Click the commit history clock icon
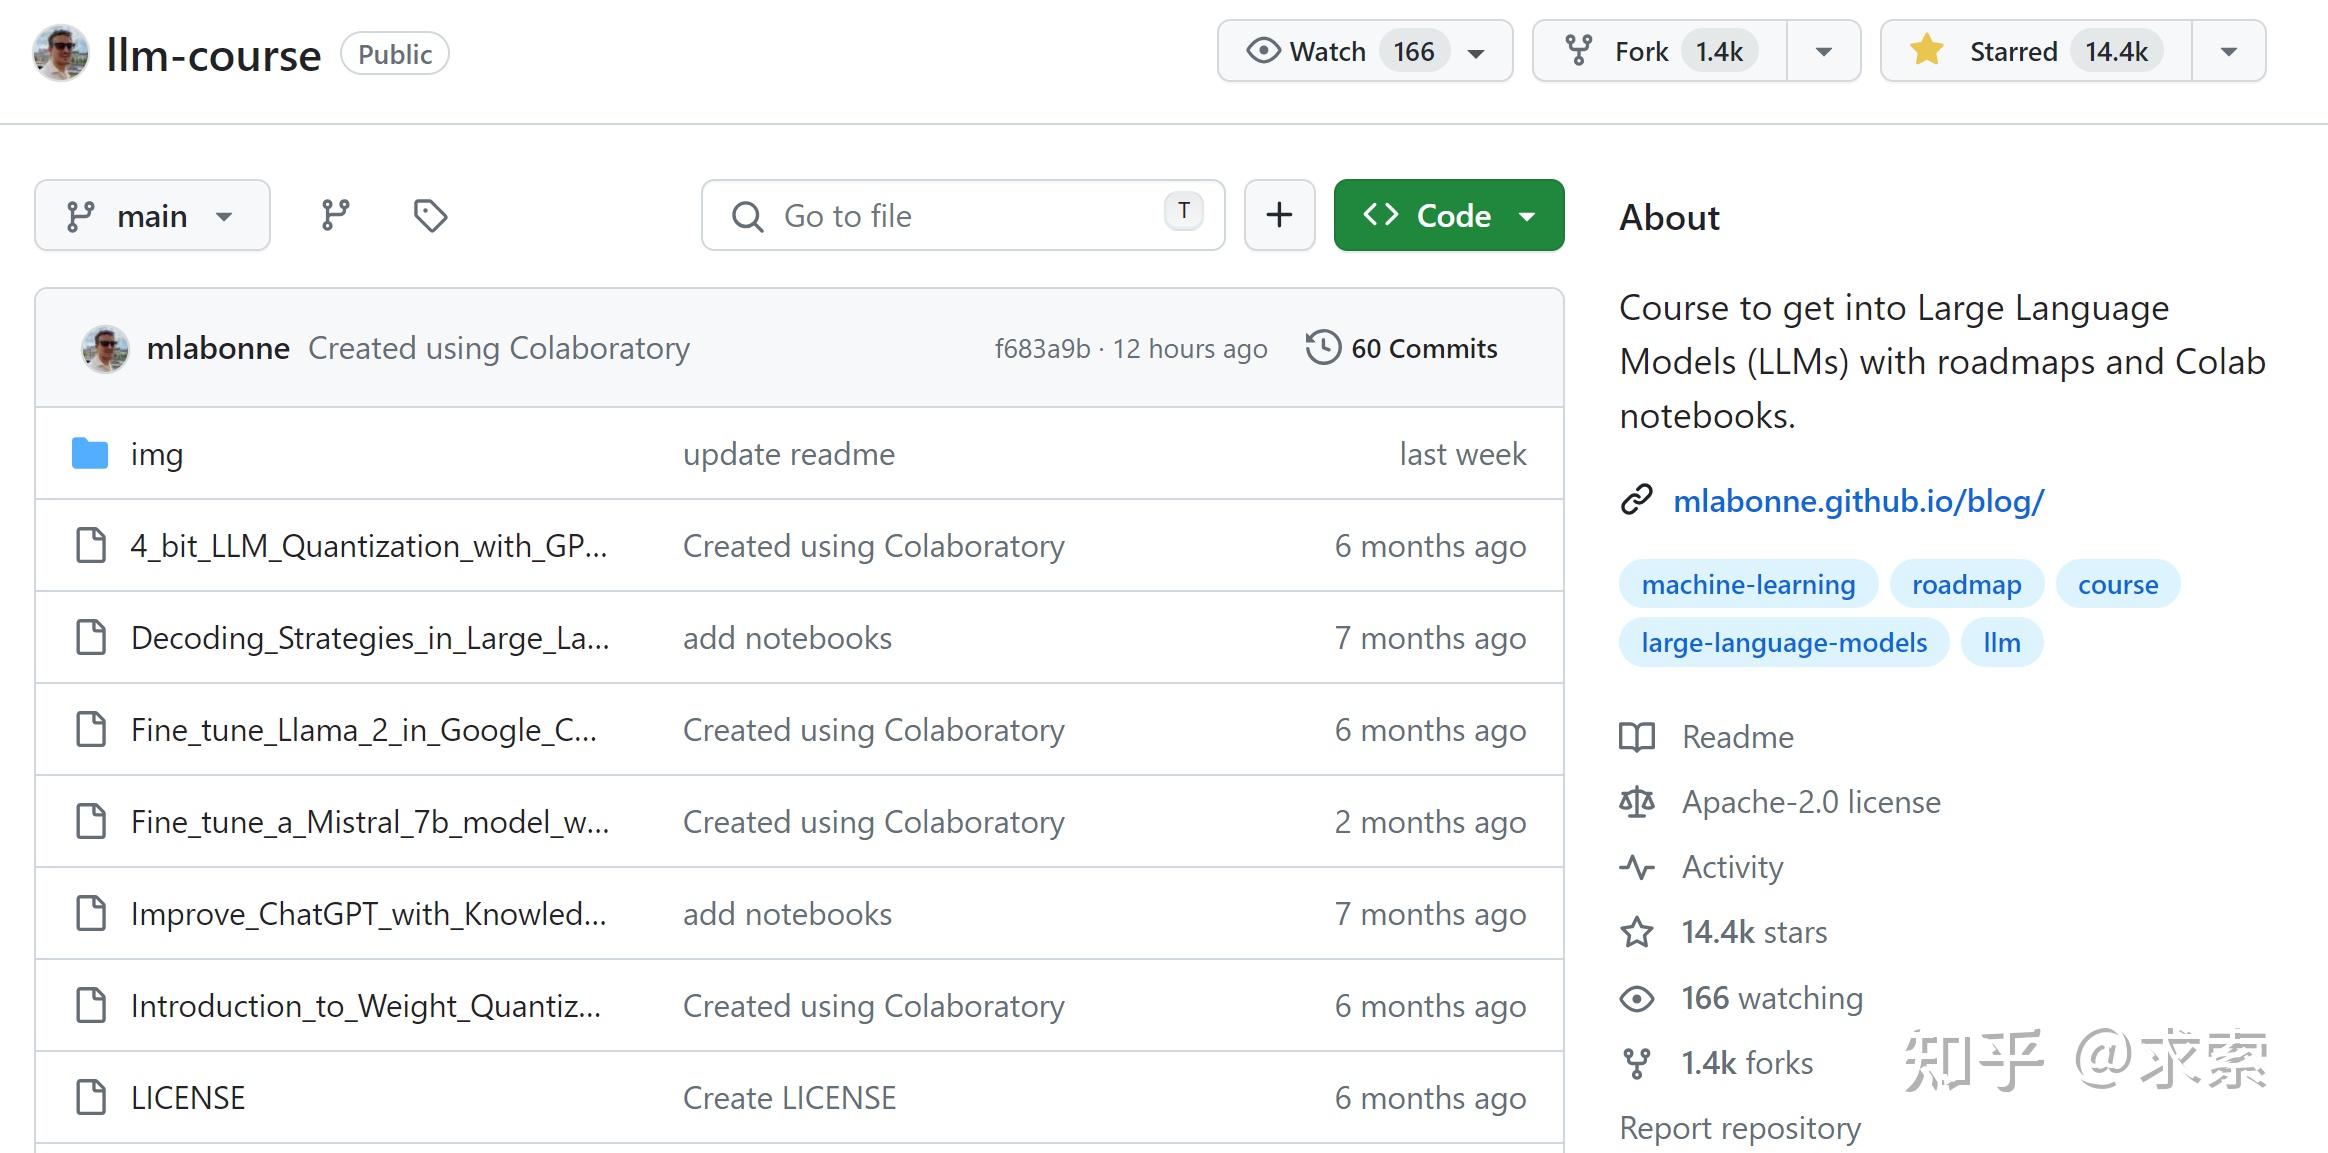2328x1153 pixels. [1322, 348]
